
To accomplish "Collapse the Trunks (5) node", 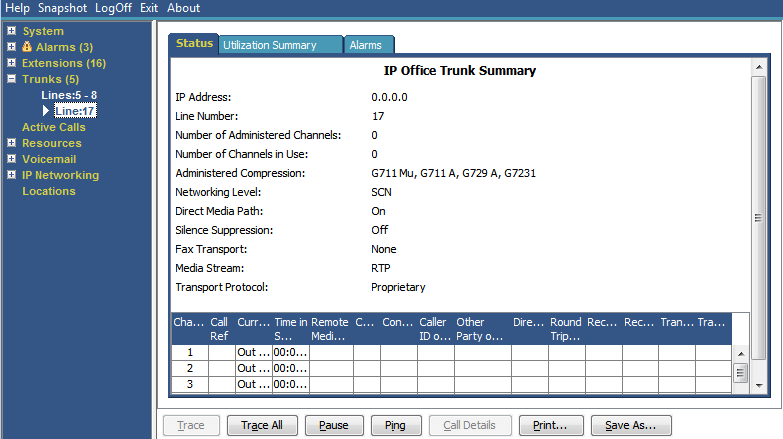I will click(x=11, y=78).
